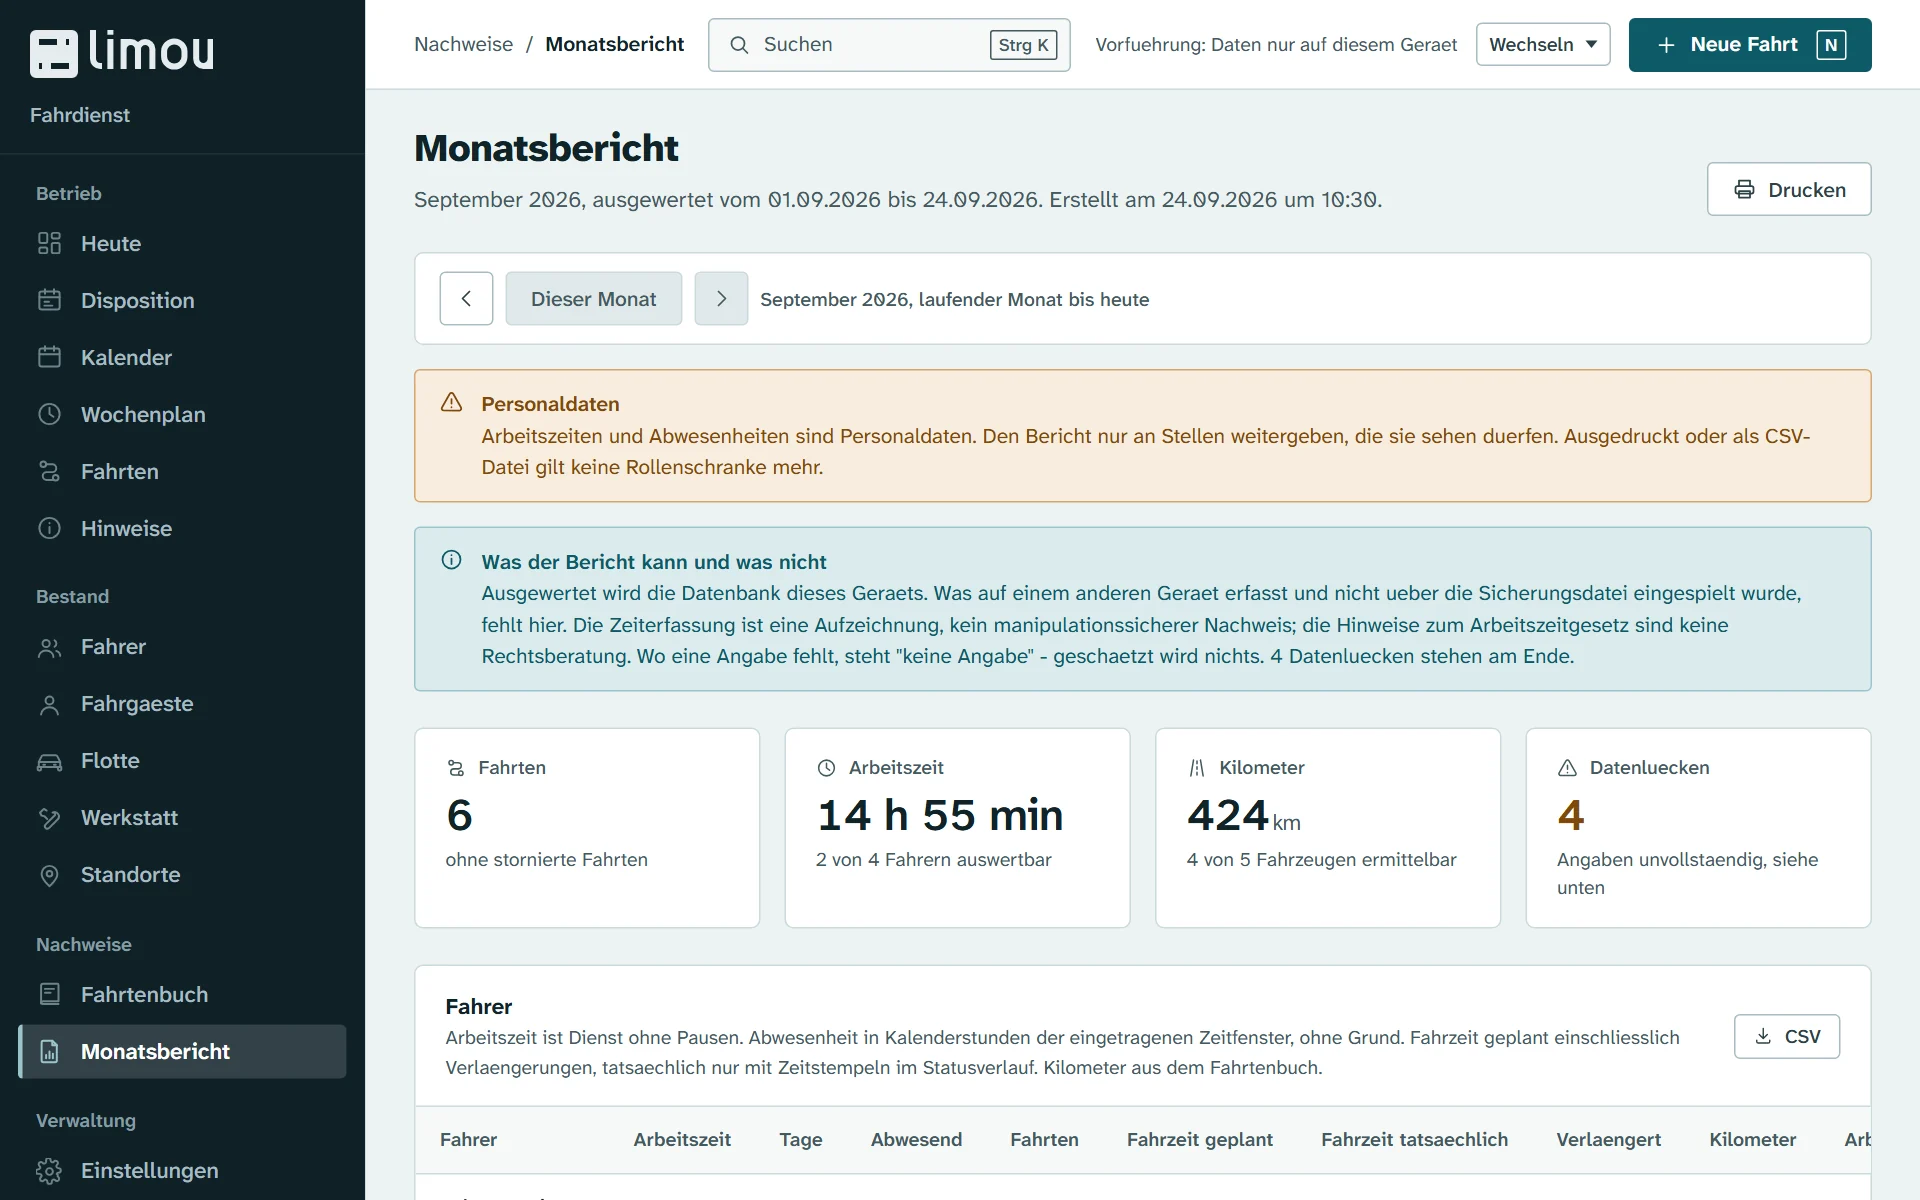Click the Fahrten card showing 6

[x=587, y=828]
